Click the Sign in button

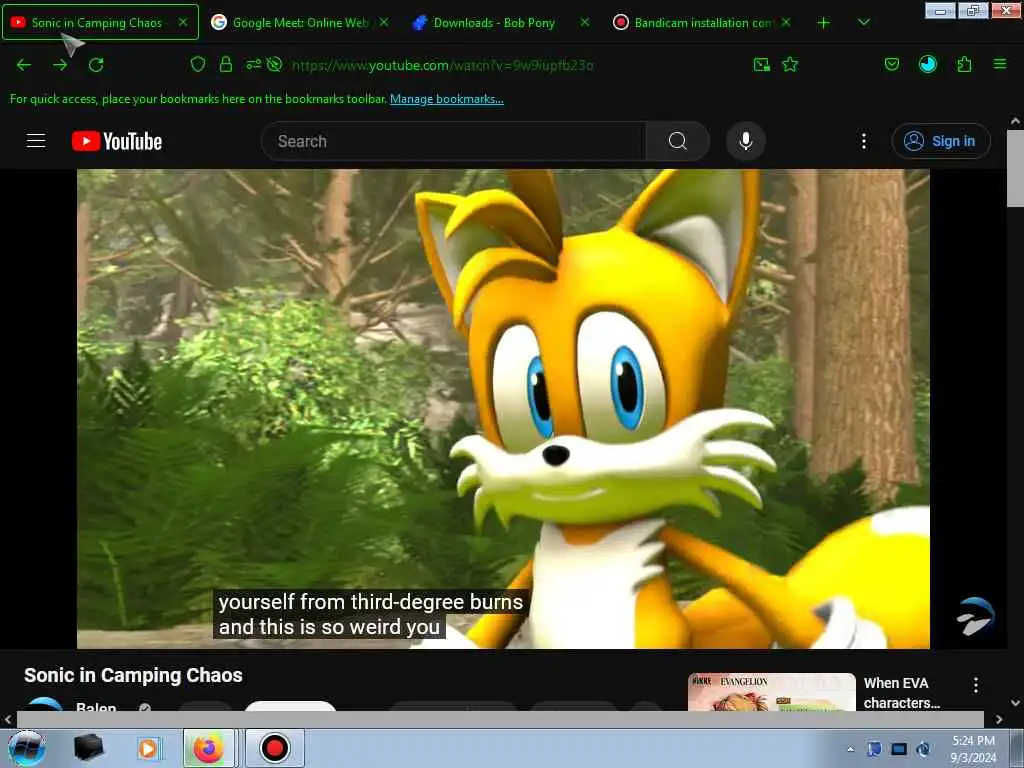pos(941,141)
